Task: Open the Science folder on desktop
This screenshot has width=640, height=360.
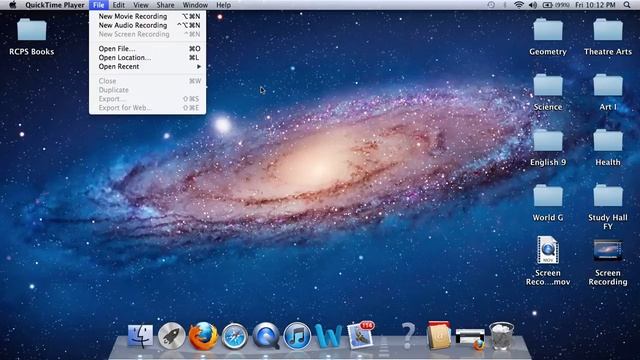Action: 548,92
